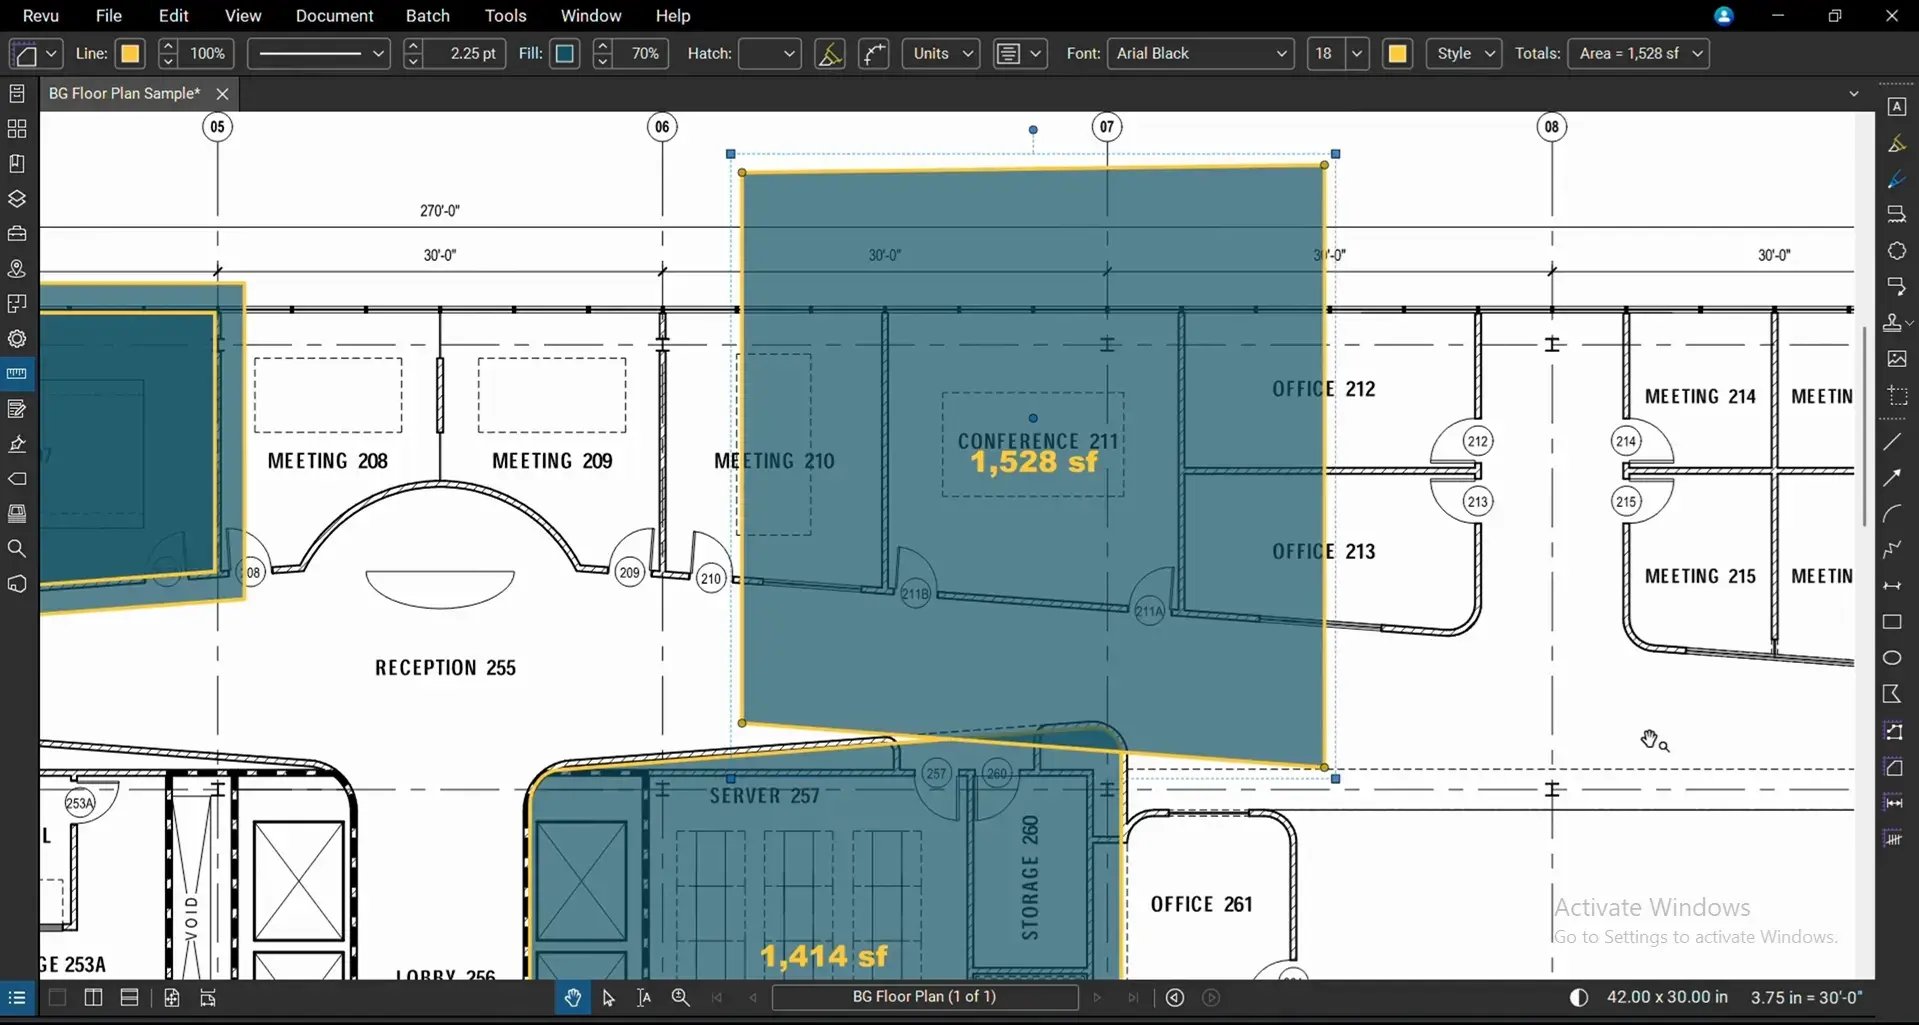
Task: Open the Help menu
Action: (673, 16)
